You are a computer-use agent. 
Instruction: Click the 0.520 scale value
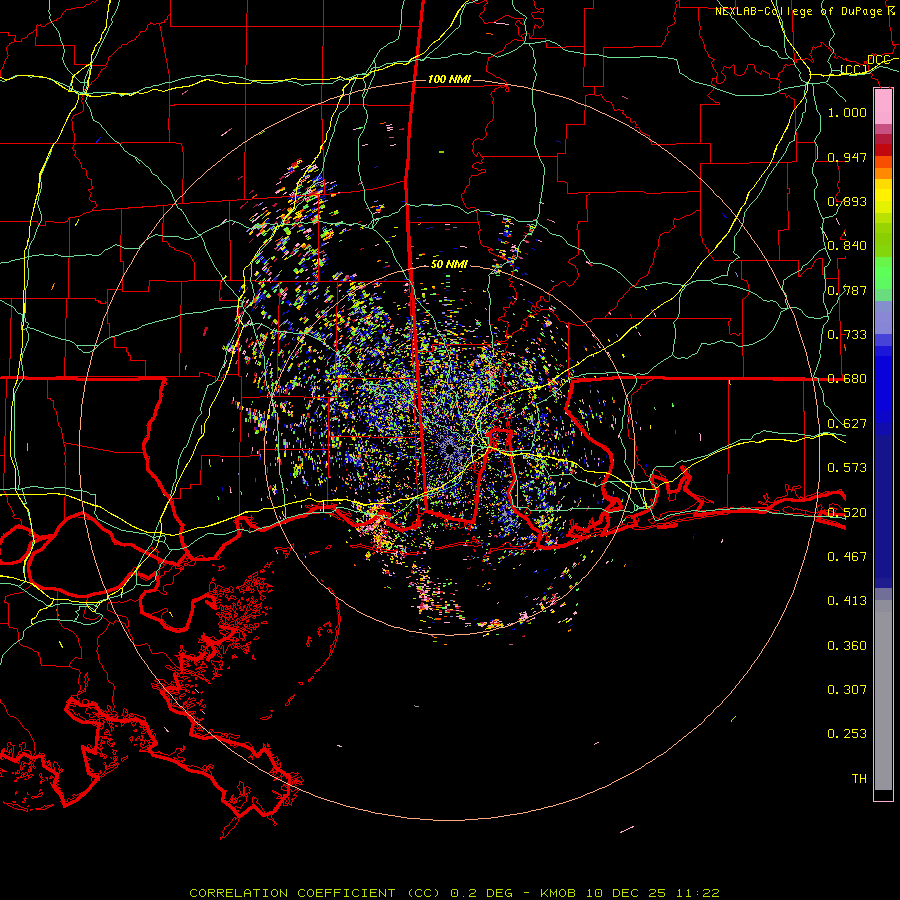point(847,513)
